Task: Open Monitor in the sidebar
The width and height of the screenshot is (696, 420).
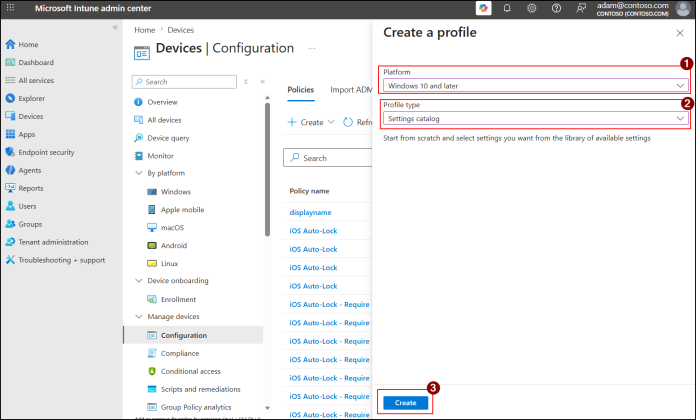Action: point(160,156)
